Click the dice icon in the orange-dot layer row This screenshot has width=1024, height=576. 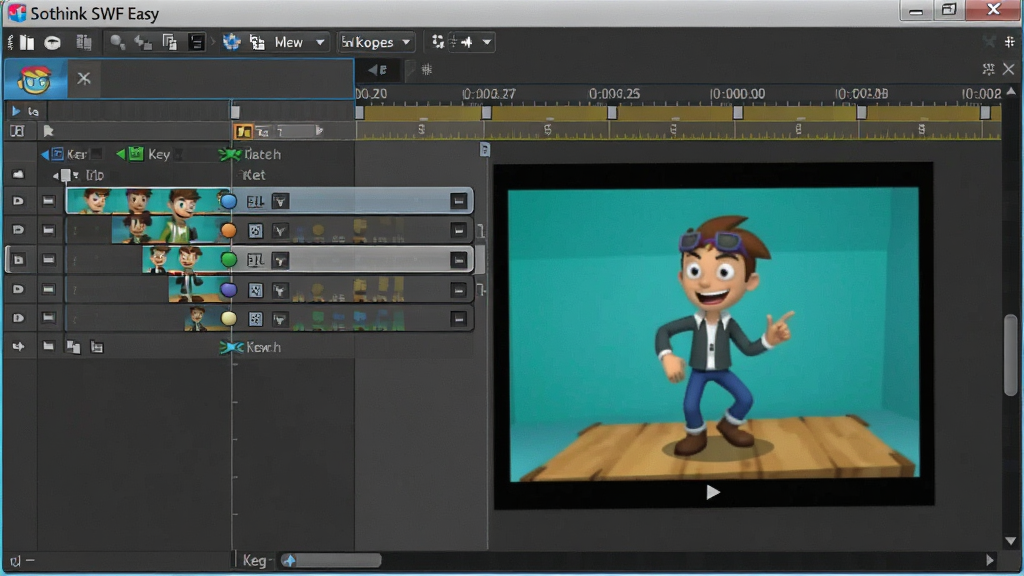(255, 231)
